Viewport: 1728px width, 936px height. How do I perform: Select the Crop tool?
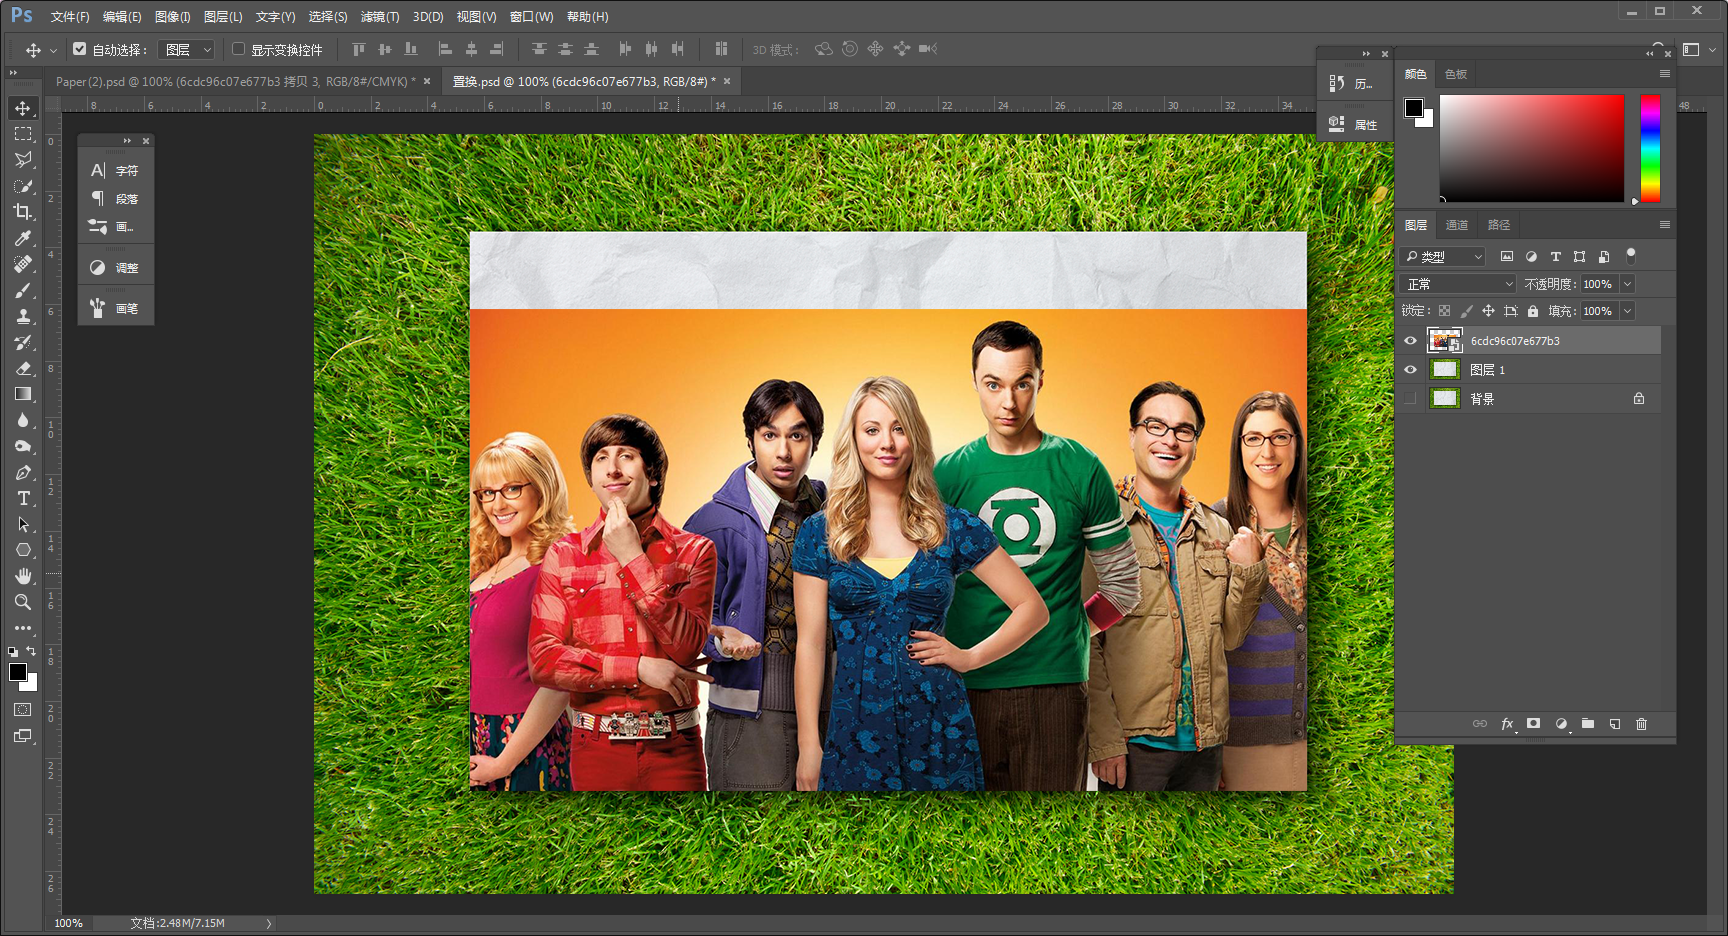tap(23, 212)
